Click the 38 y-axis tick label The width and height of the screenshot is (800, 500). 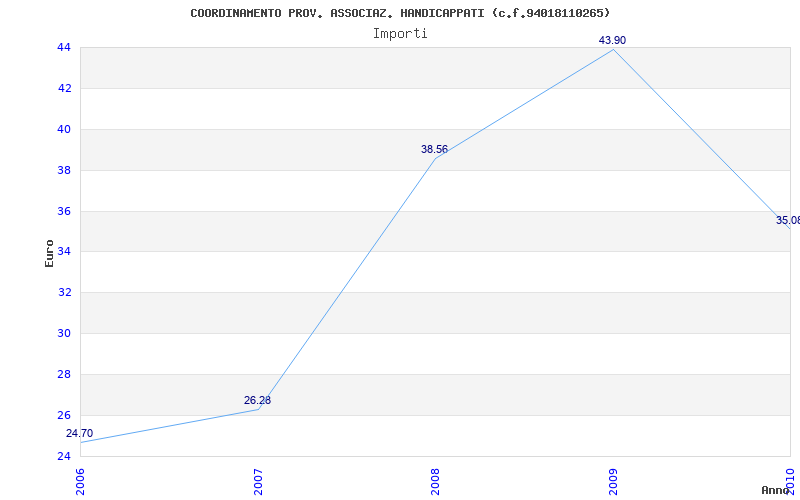[x=64, y=170]
